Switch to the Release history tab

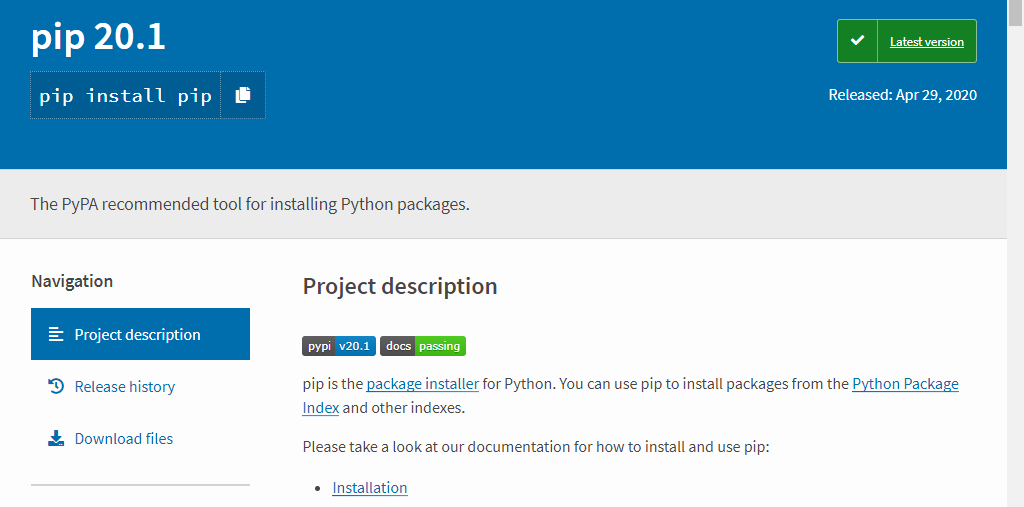[x=125, y=386]
